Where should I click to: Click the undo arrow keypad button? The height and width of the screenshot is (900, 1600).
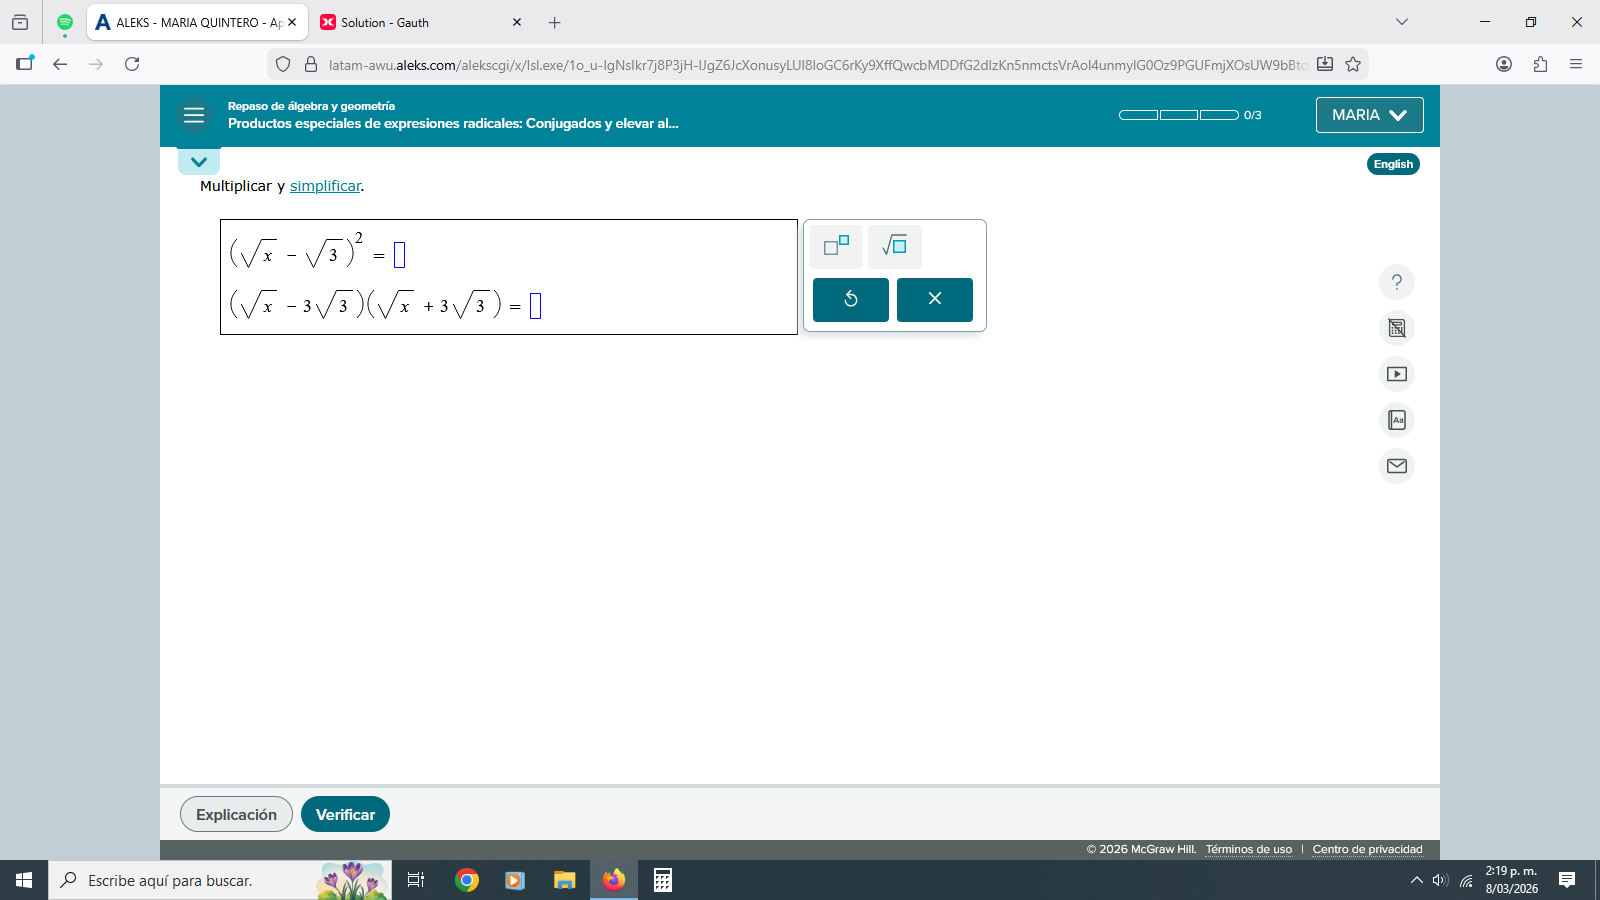[x=850, y=299]
